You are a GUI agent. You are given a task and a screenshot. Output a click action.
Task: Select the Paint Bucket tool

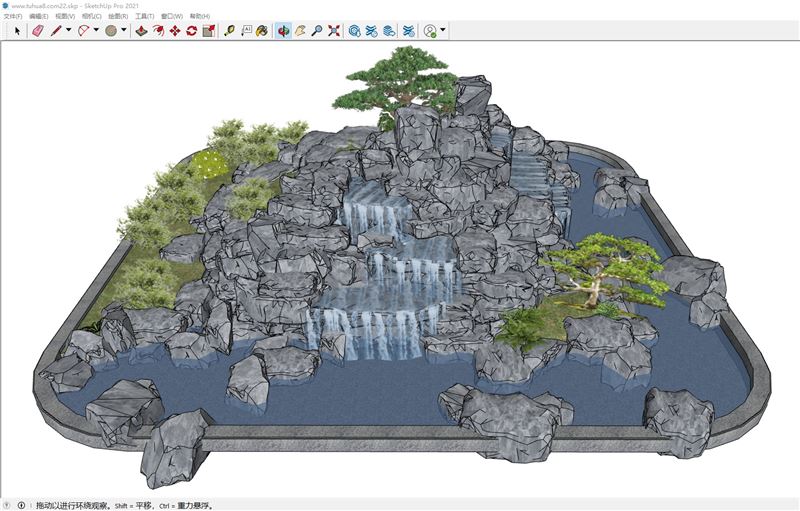[262, 31]
